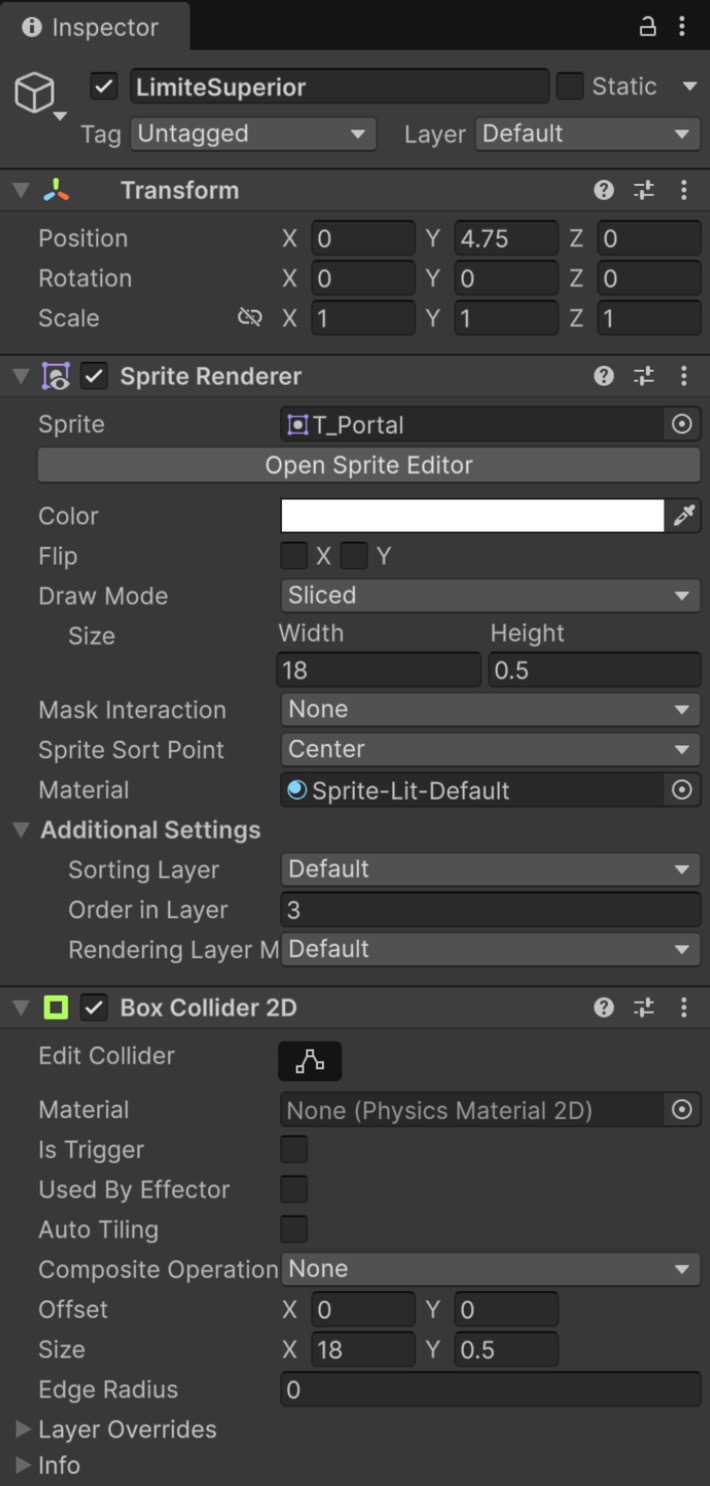
Task: Click the white Color swatch
Action: (x=473, y=516)
